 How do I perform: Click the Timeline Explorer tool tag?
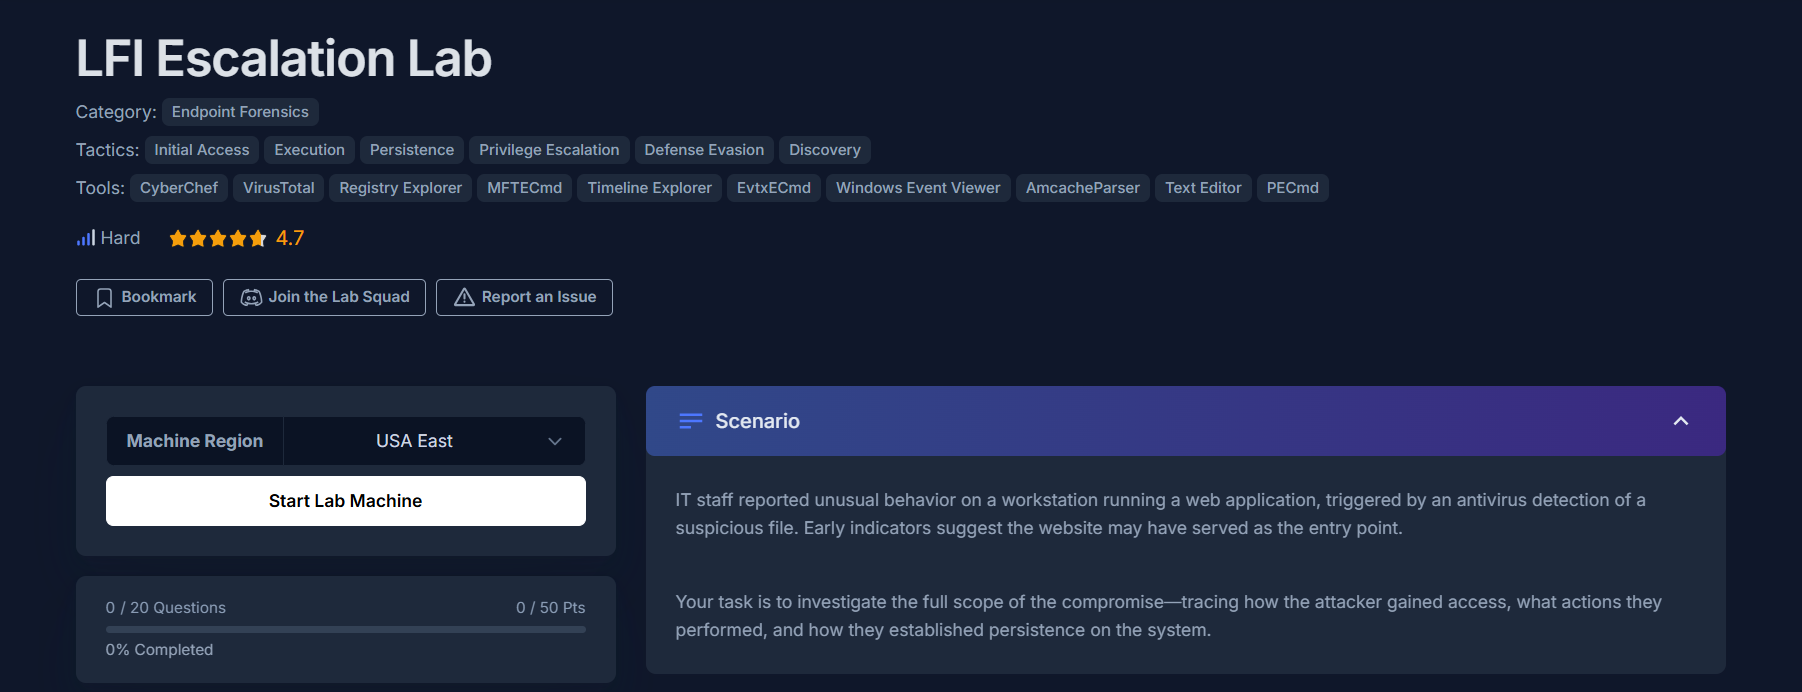(x=649, y=188)
